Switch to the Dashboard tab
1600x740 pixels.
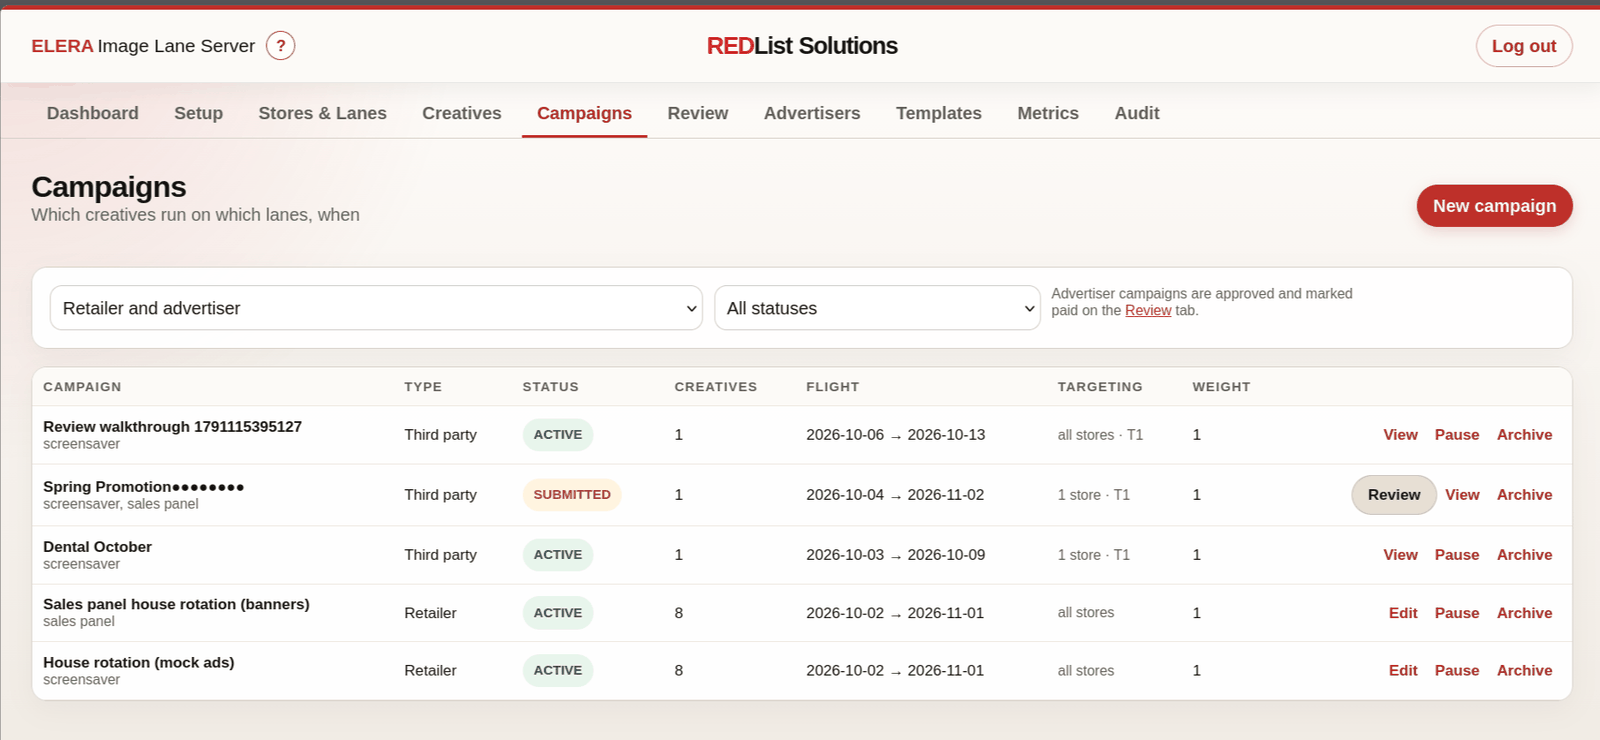(x=93, y=113)
